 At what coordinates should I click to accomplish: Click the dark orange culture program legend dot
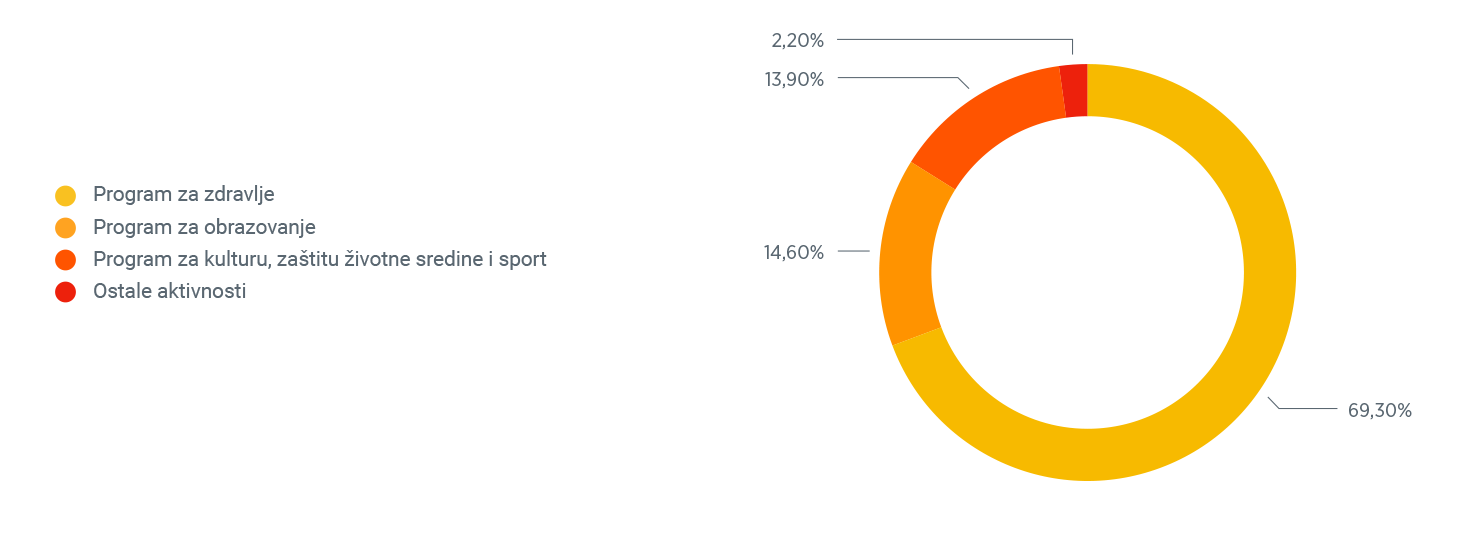(66, 260)
